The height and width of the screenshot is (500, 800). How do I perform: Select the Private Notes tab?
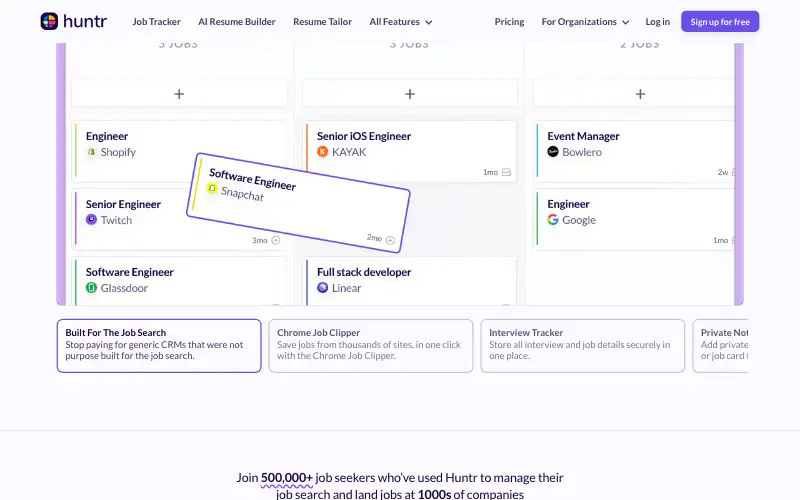[720, 346]
